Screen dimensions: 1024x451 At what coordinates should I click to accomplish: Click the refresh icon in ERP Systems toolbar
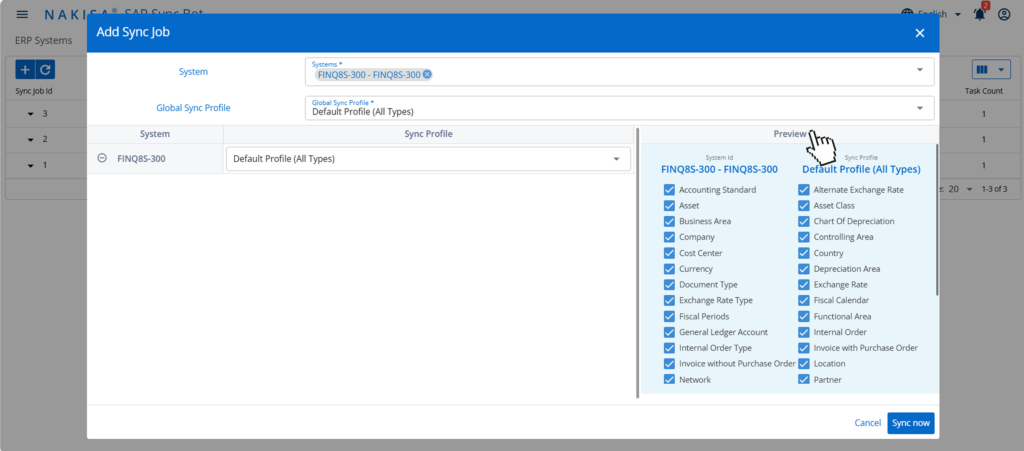point(44,69)
